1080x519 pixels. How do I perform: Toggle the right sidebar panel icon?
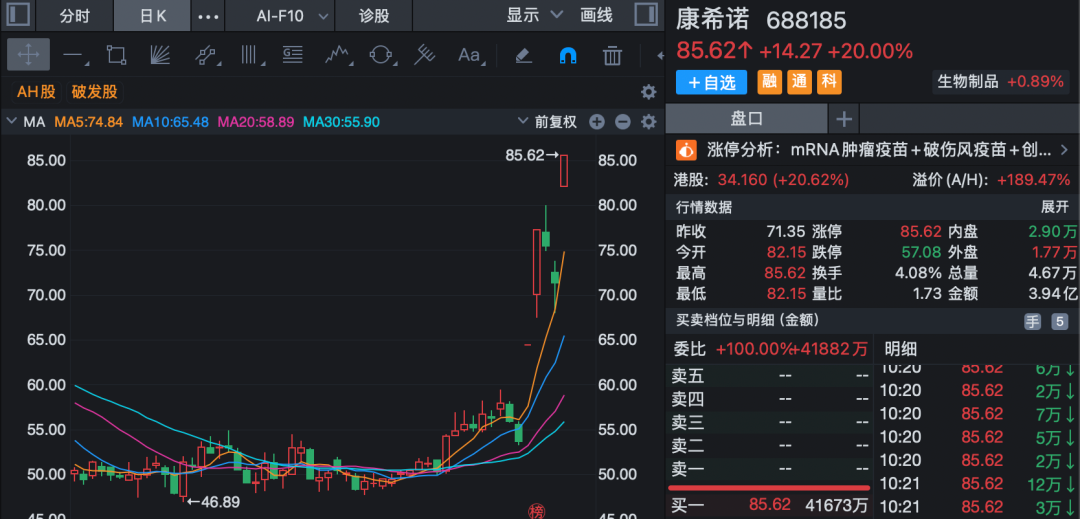(x=645, y=15)
